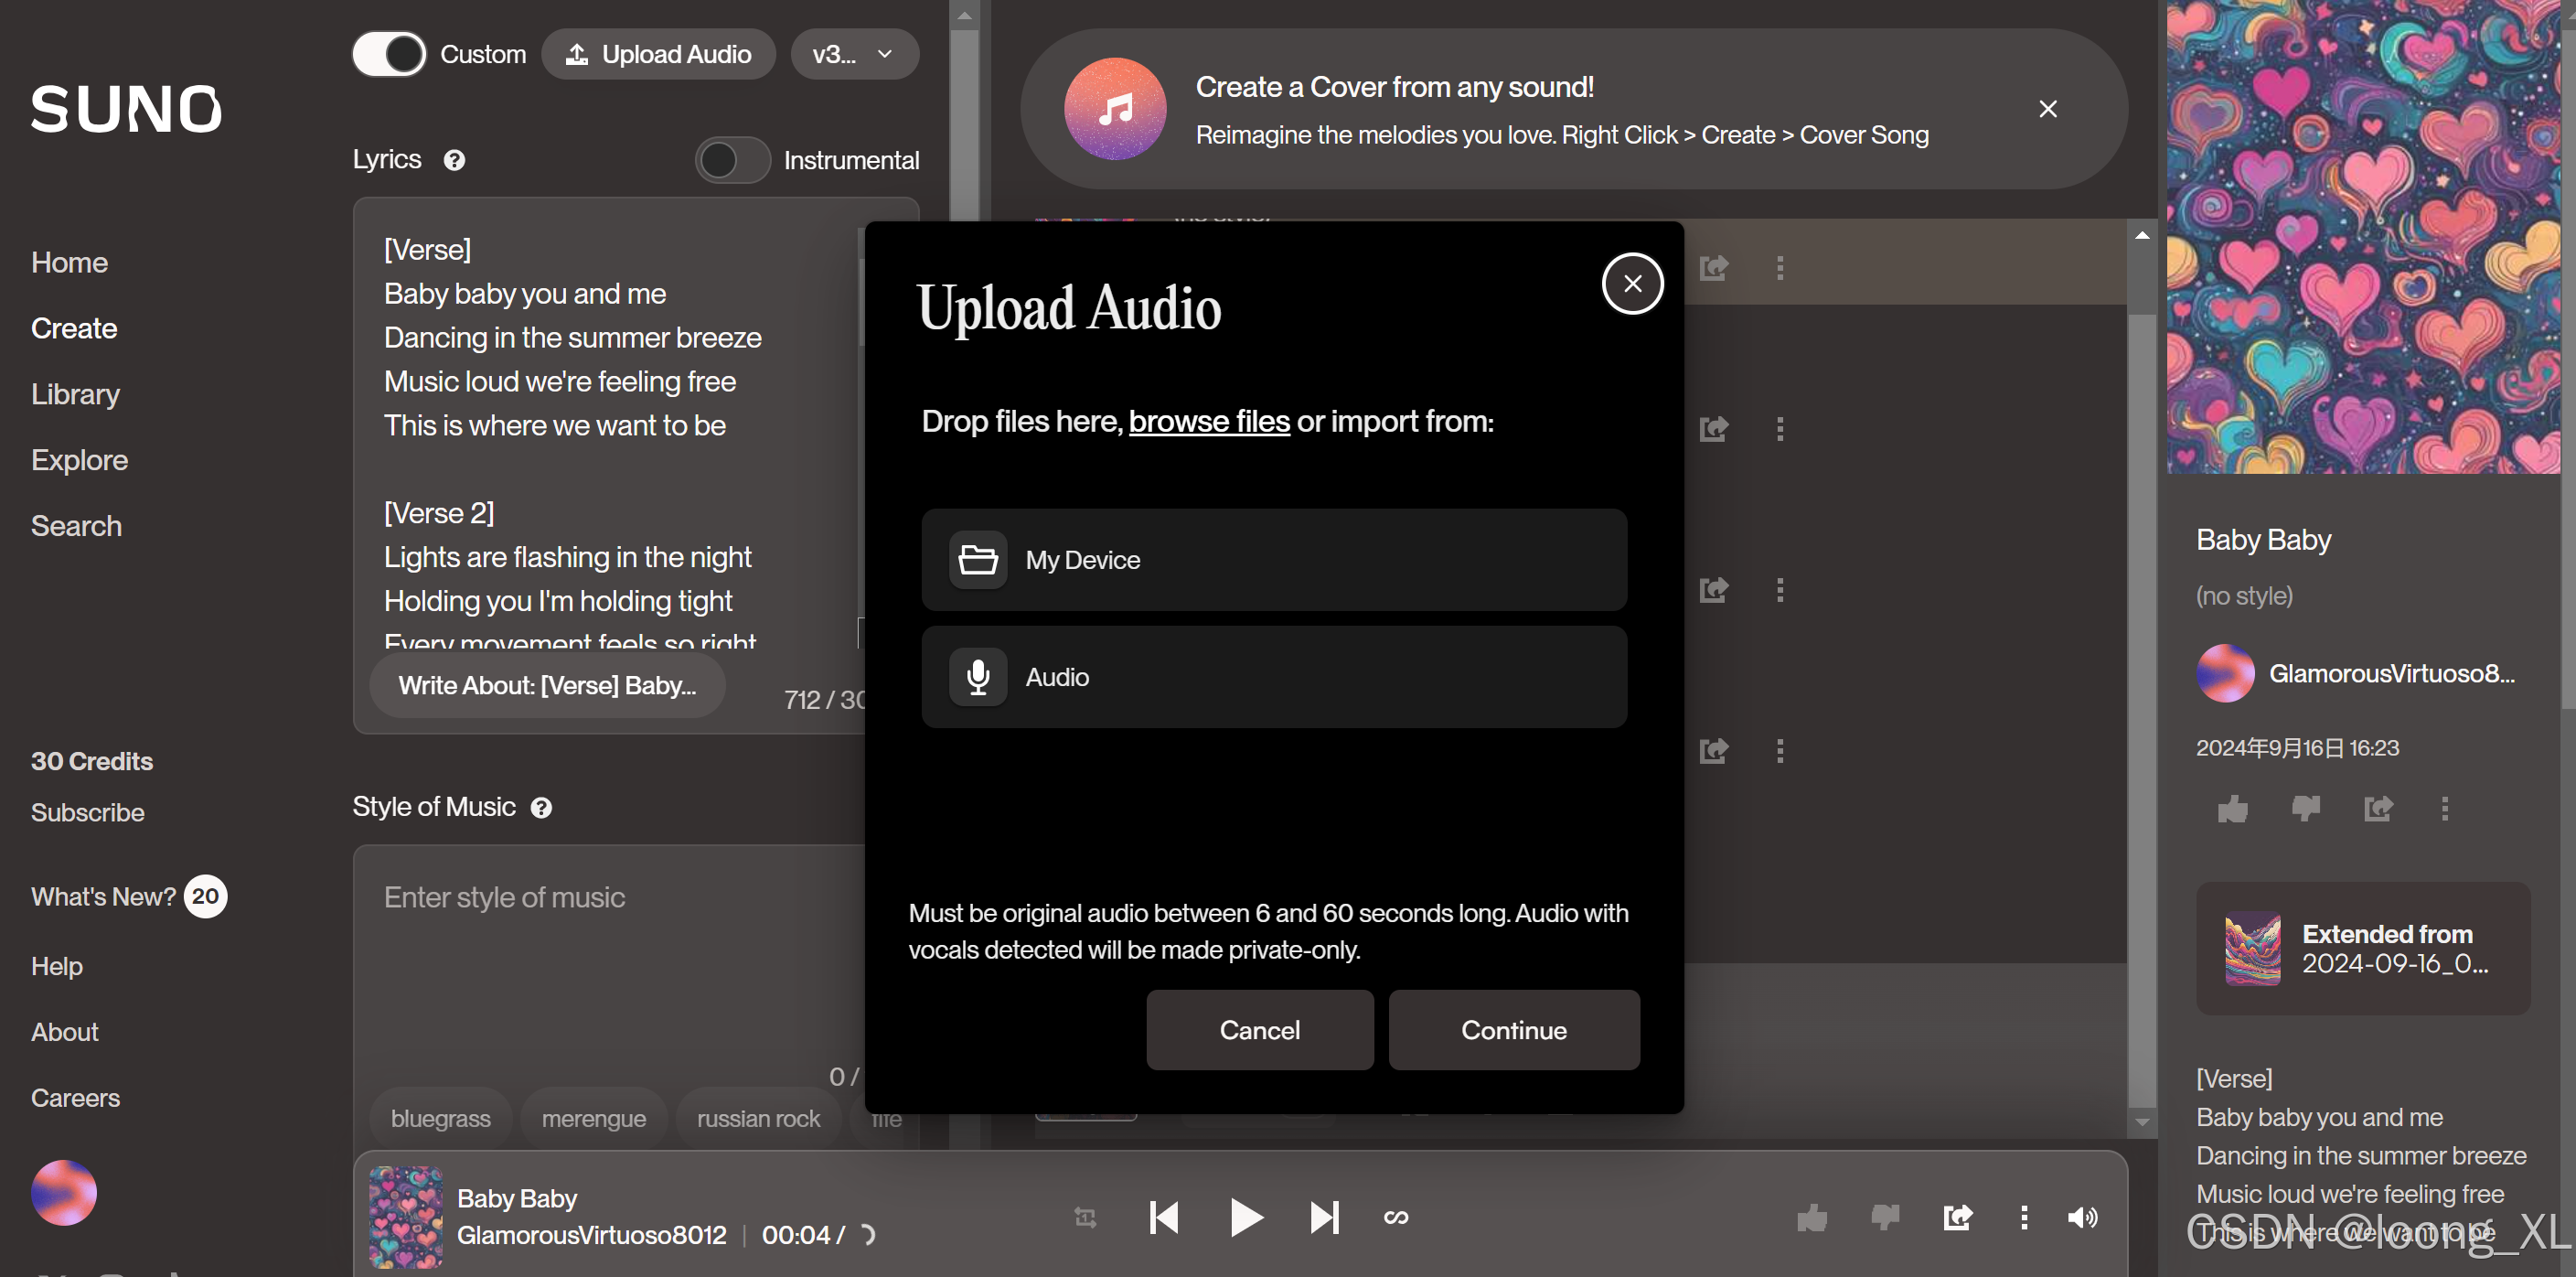Click the Lyrics help question icon

(454, 160)
